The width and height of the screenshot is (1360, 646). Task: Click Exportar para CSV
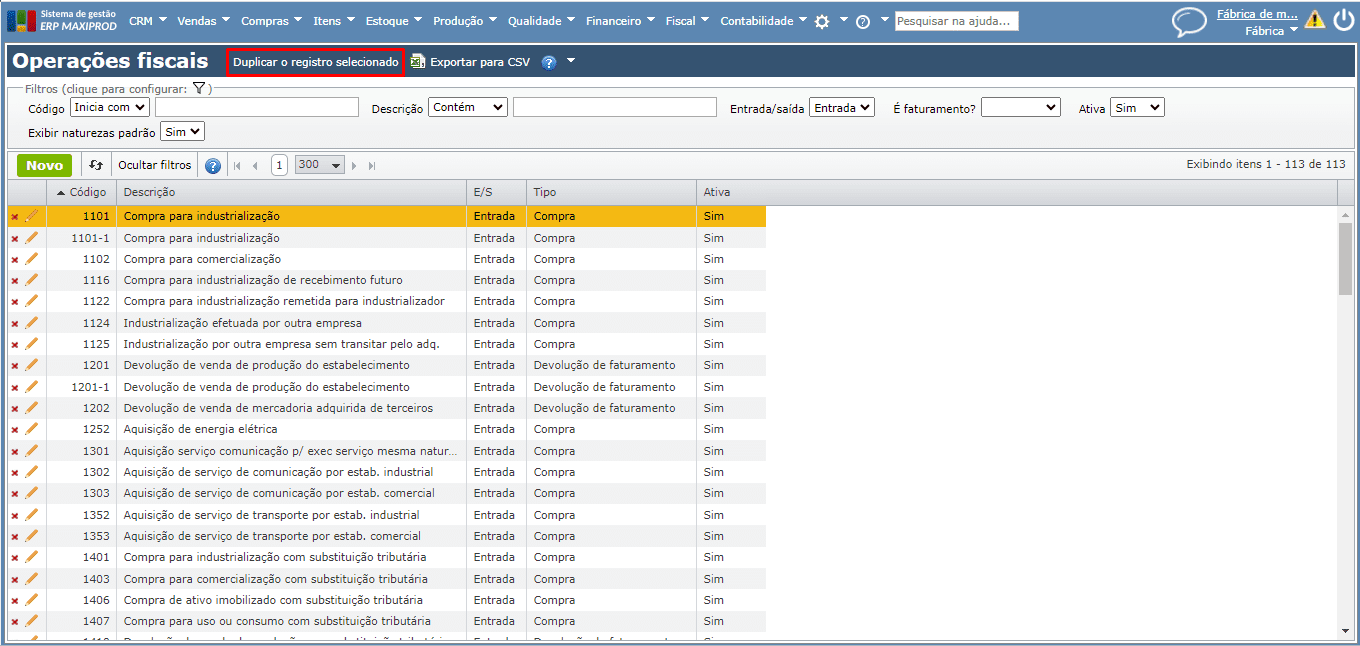pyautogui.click(x=479, y=62)
